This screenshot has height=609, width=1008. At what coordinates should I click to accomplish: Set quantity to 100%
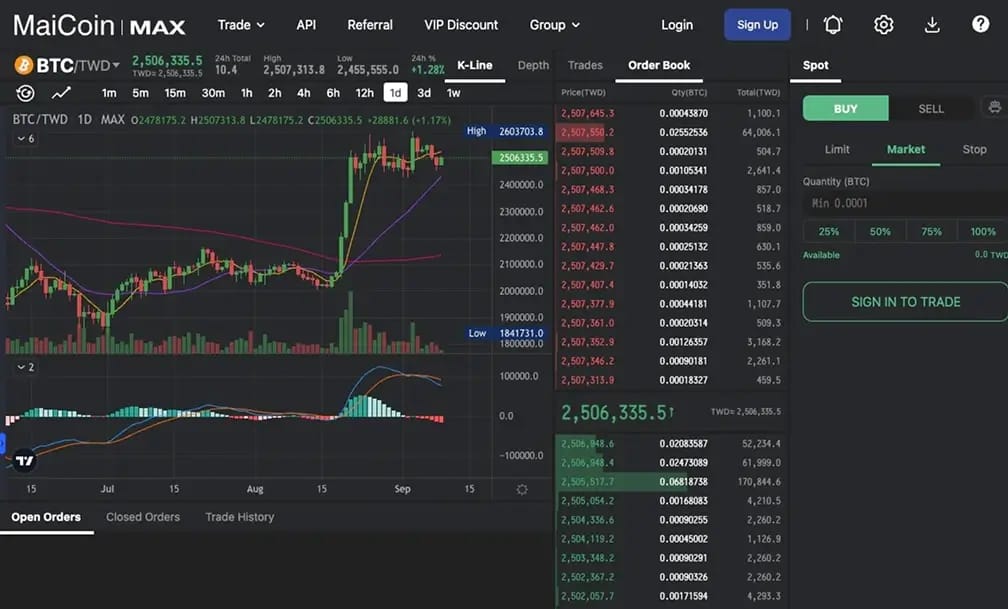point(982,232)
